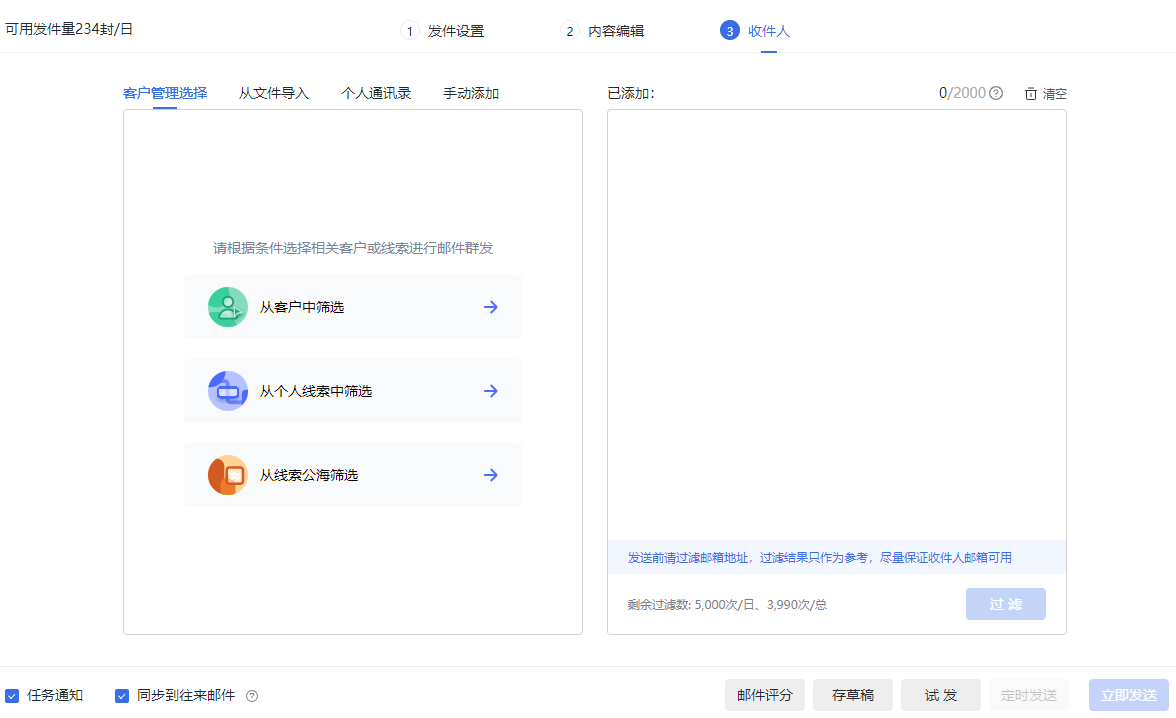Click the orange leads public pool icon
The height and width of the screenshot is (718, 1176).
click(227, 475)
